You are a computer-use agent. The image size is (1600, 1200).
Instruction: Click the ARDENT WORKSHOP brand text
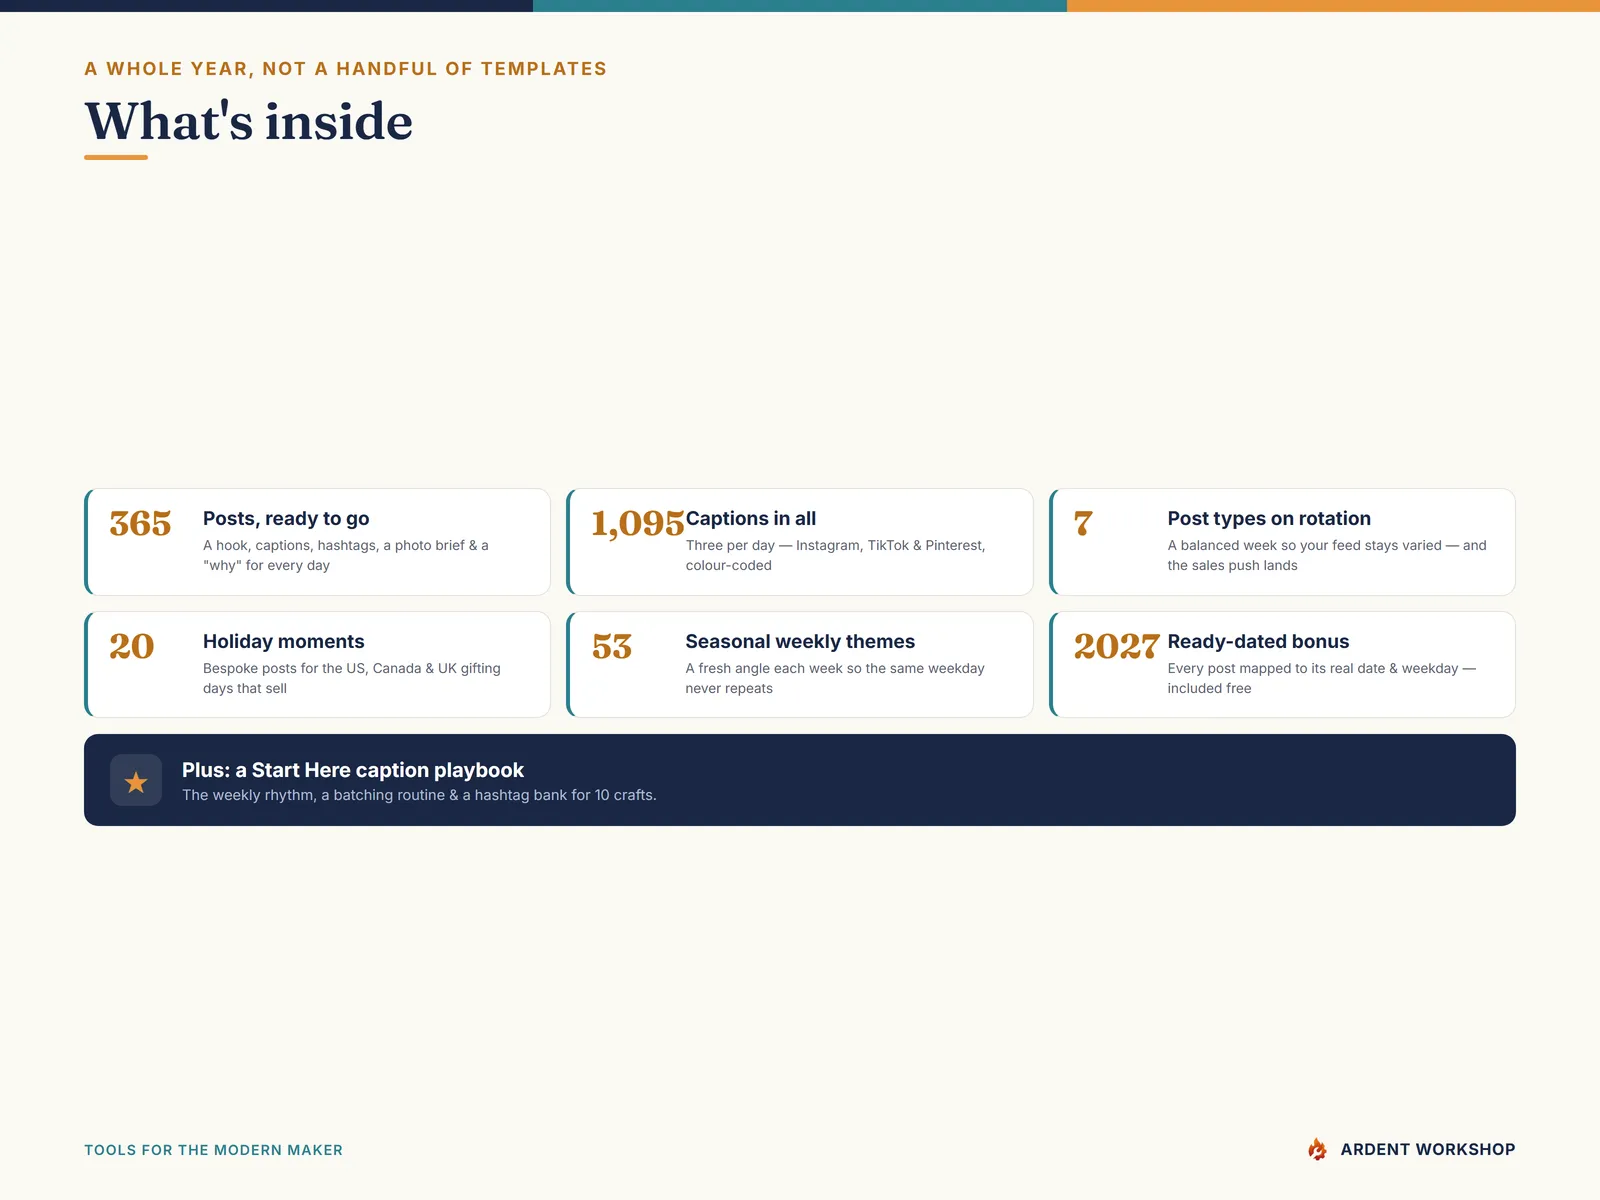(x=1427, y=1150)
